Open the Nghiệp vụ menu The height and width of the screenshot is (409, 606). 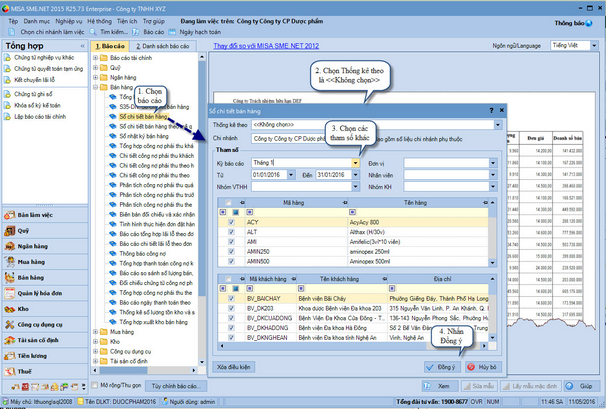pos(68,21)
